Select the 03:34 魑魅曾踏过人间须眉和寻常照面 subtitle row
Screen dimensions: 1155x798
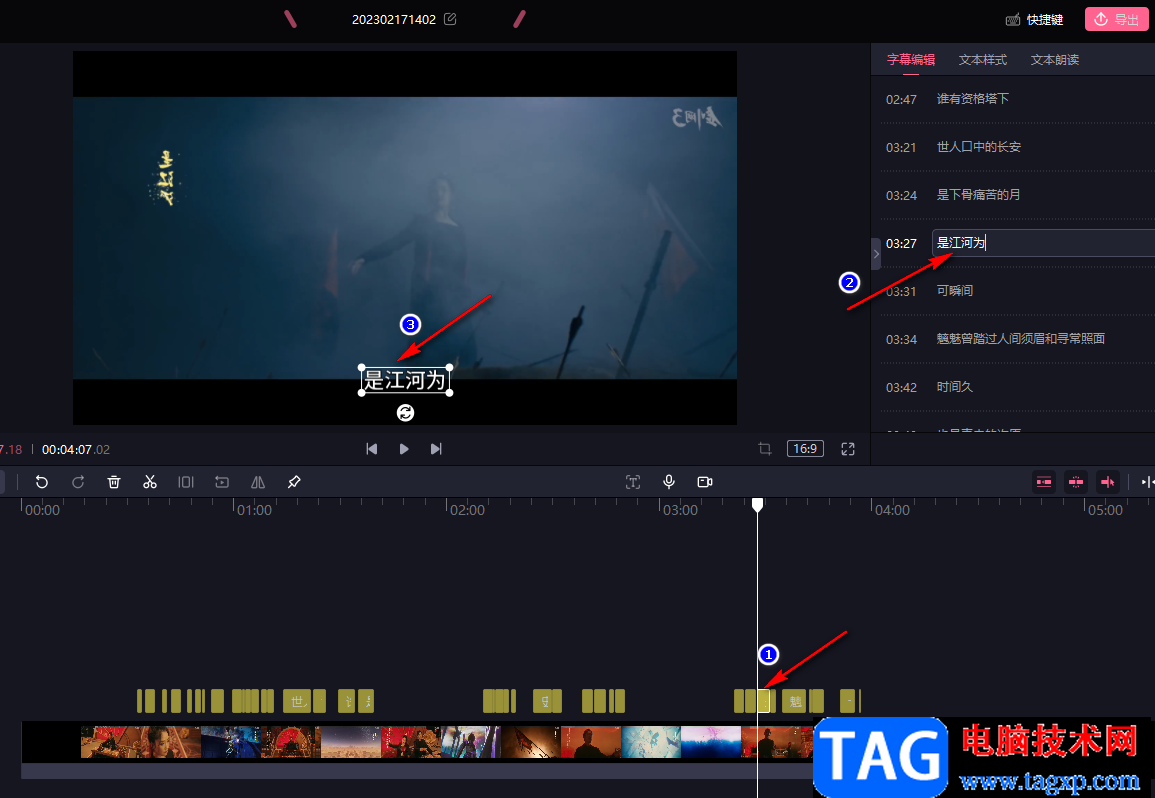[x=1017, y=339]
